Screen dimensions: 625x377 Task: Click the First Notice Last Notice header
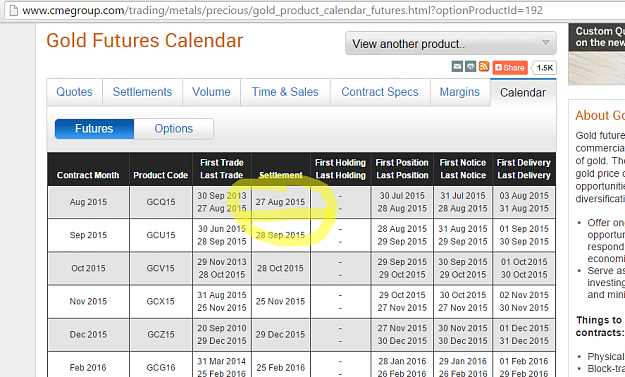463,169
